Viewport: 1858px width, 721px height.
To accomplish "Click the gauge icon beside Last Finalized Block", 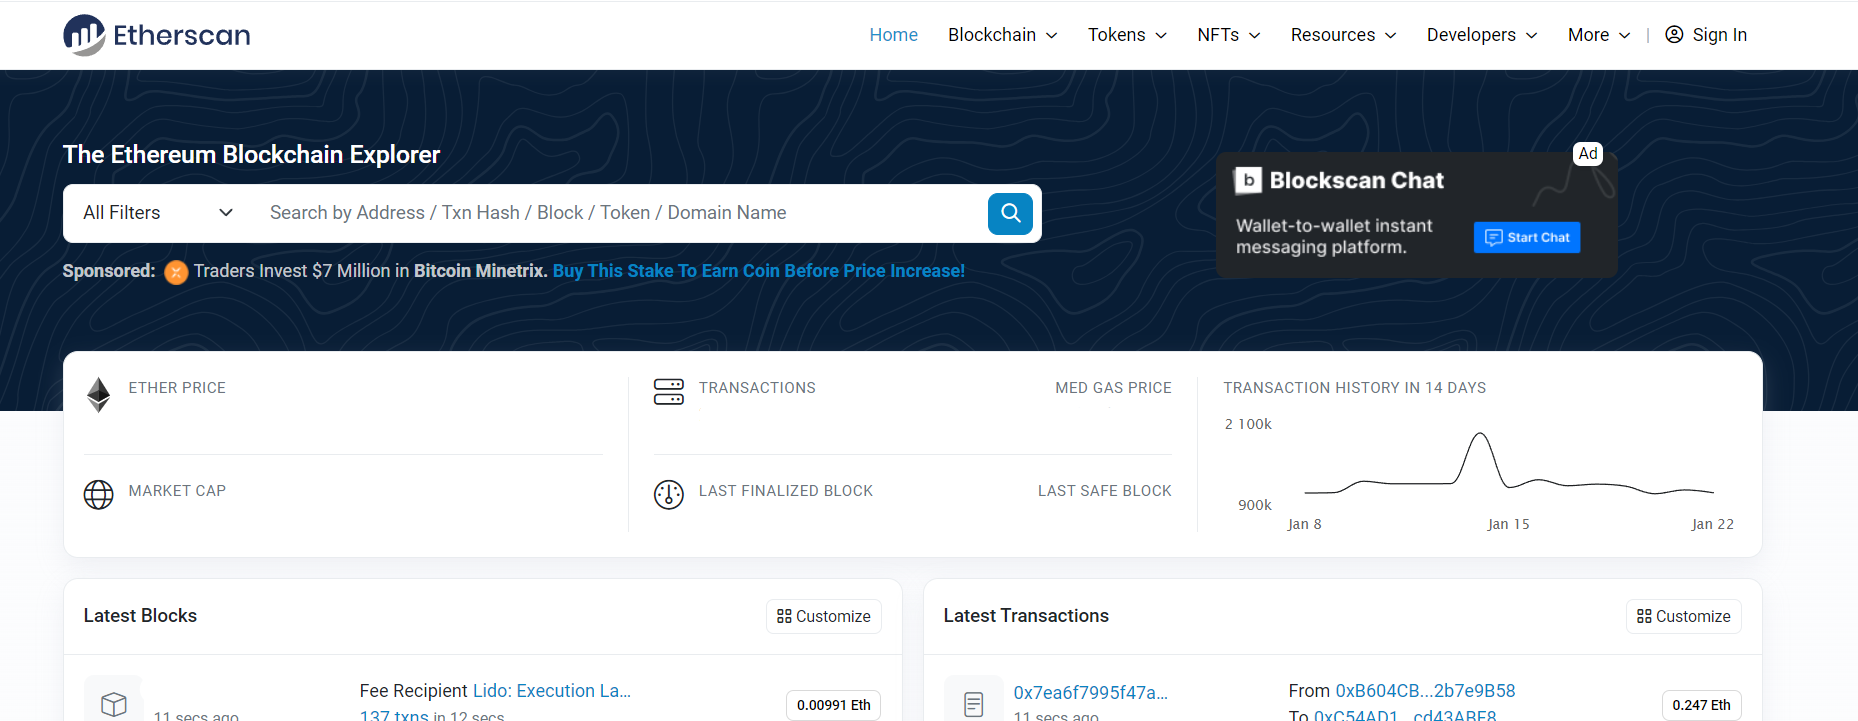I will (669, 494).
